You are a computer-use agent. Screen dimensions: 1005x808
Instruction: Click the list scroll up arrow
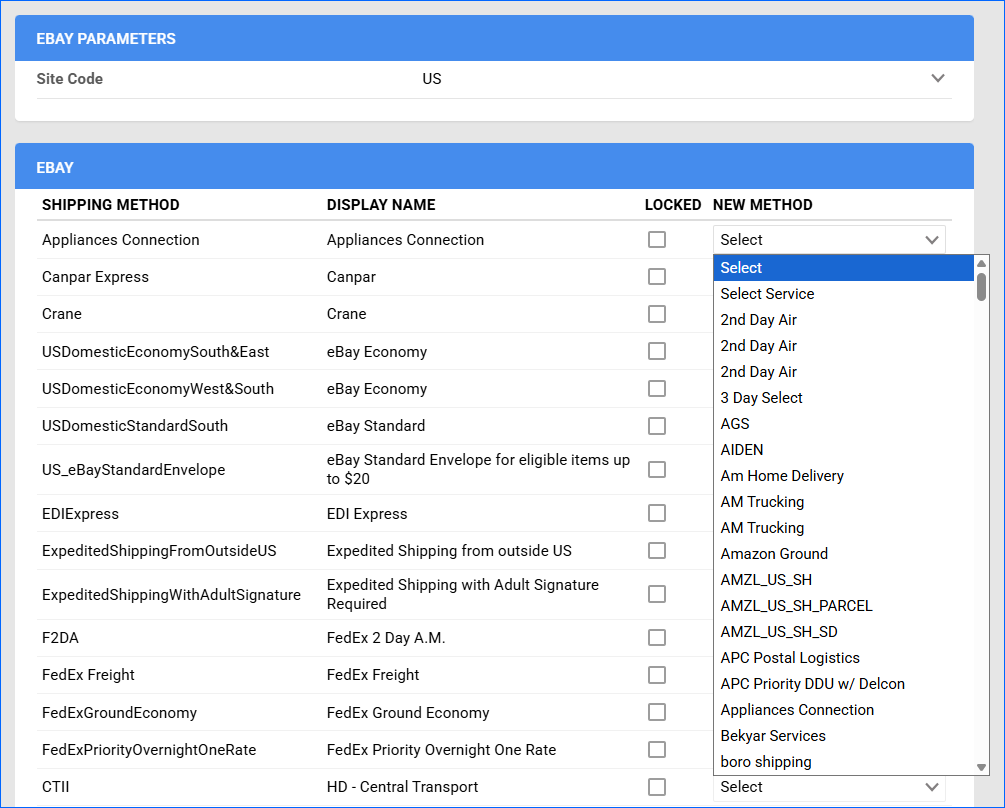tap(981, 262)
